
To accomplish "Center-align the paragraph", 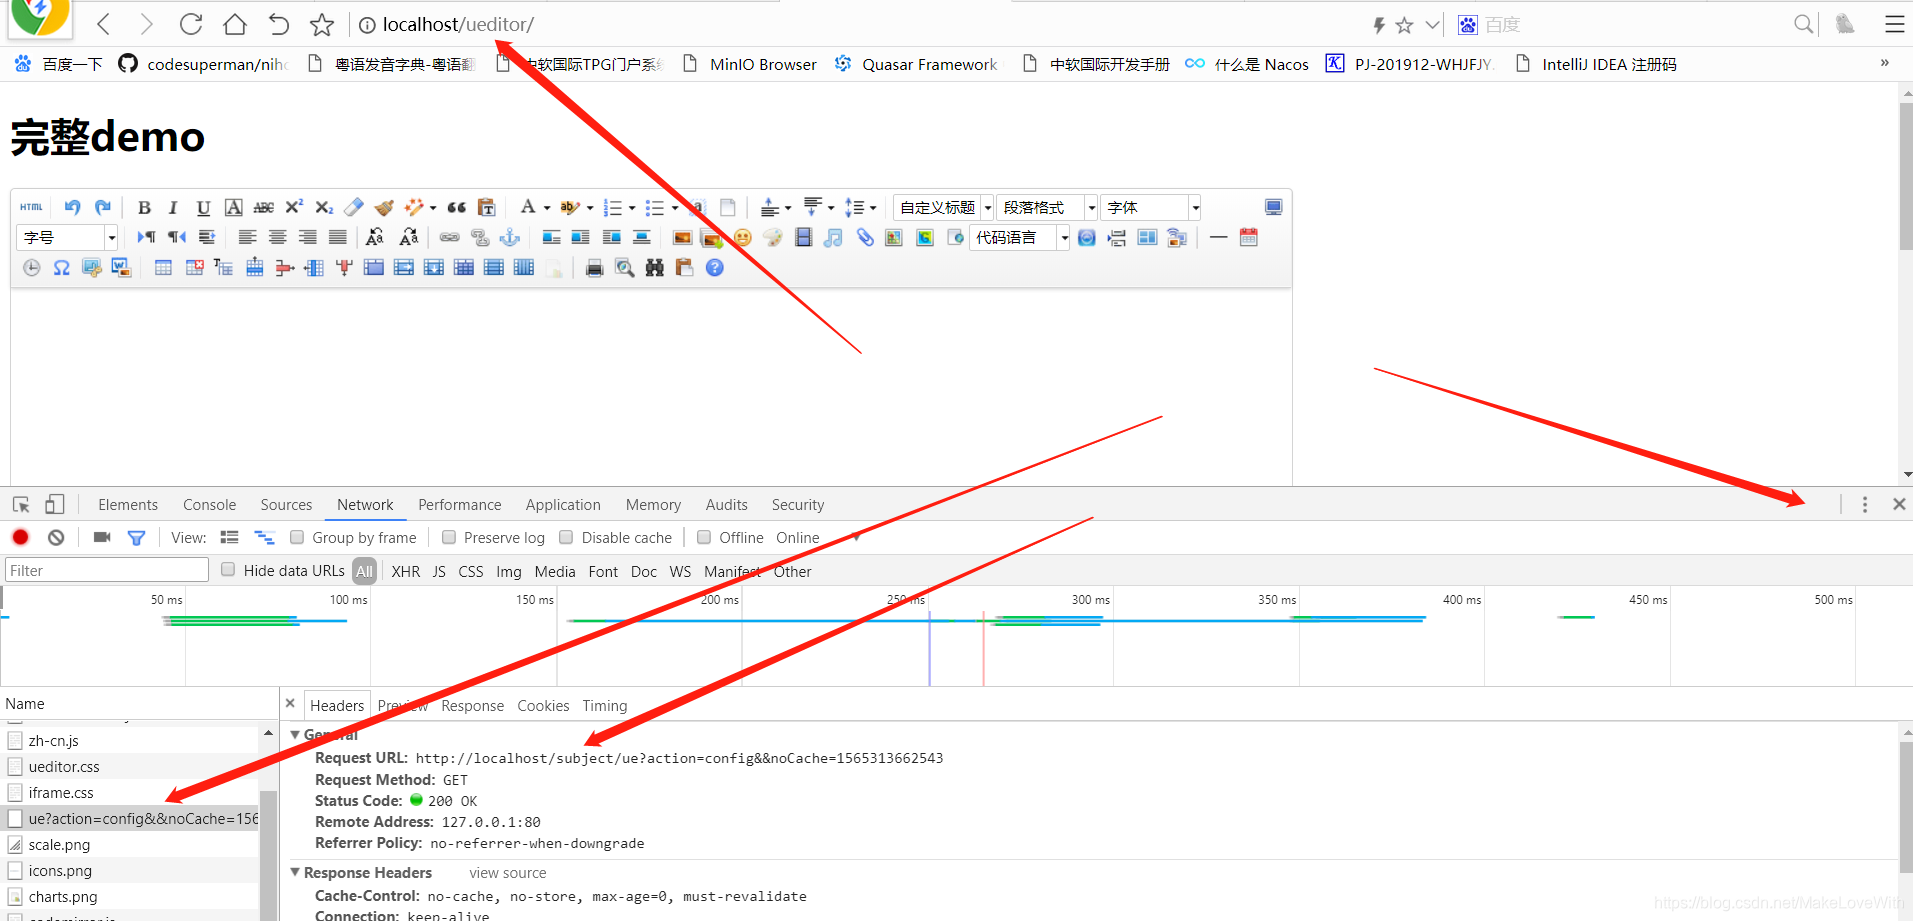I will (x=277, y=237).
